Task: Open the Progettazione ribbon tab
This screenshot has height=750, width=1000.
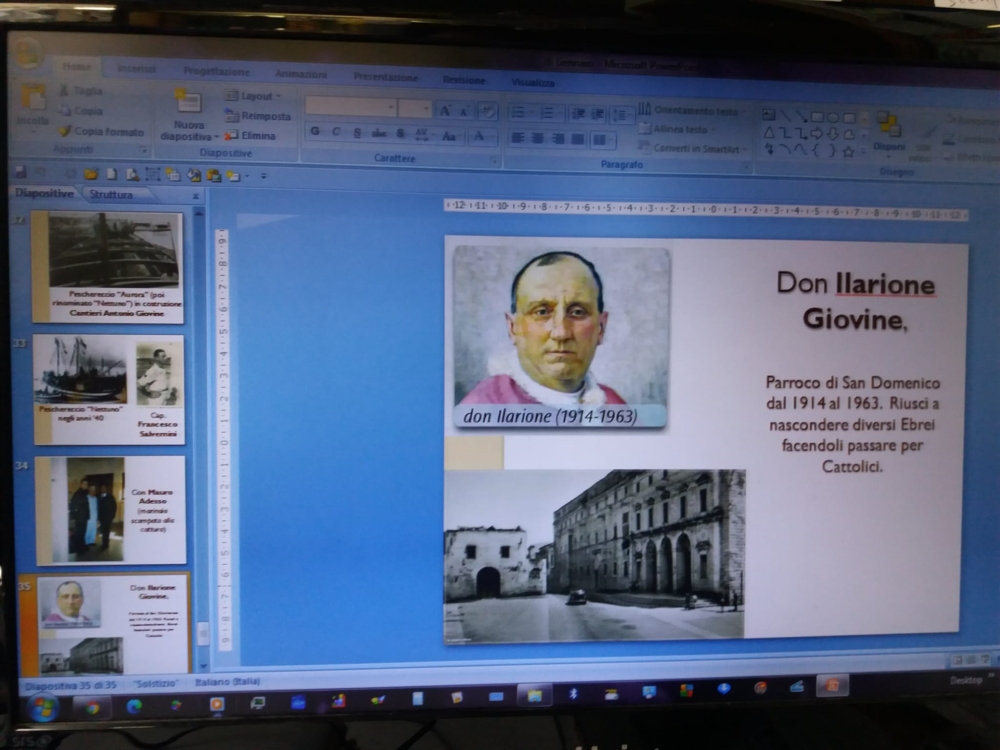Action: (217, 71)
